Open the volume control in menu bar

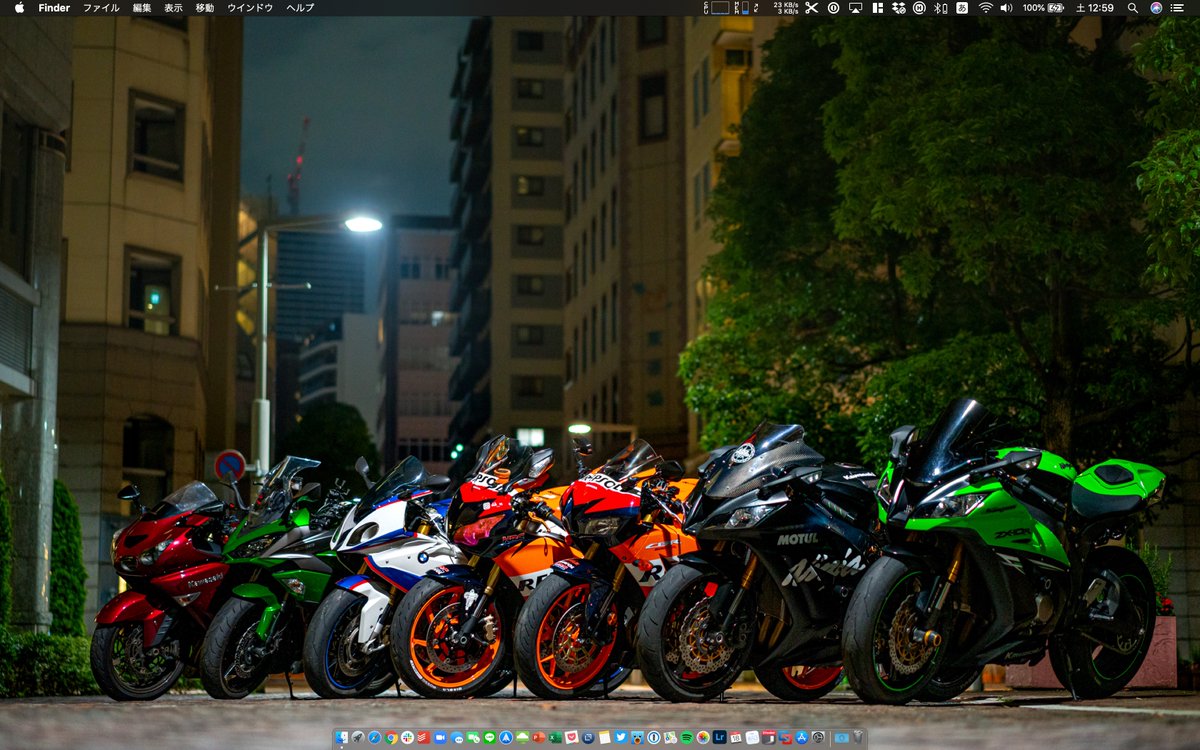(1006, 7)
